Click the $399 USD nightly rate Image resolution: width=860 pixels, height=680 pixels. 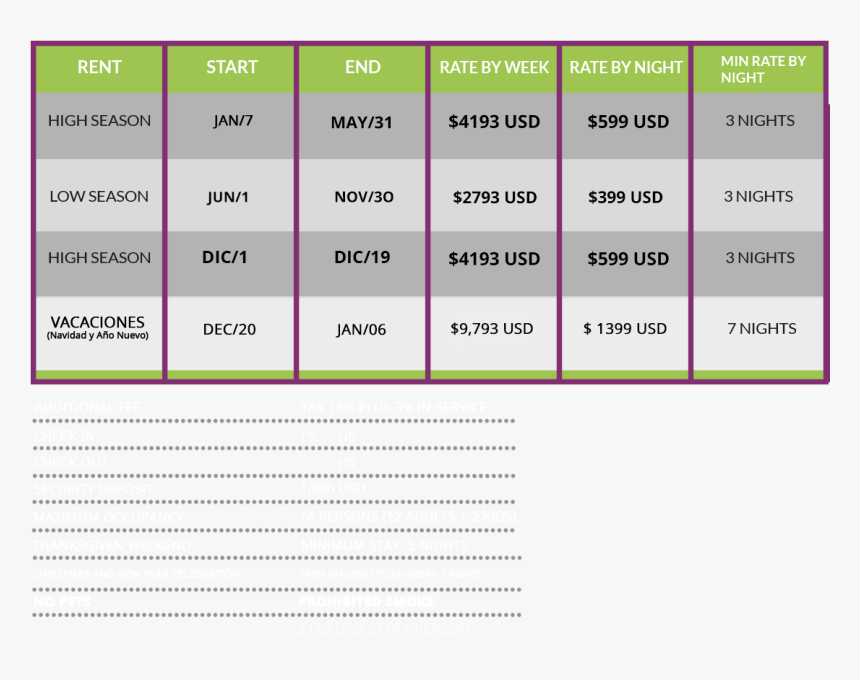pyautogui.click(x=625, y=197)
